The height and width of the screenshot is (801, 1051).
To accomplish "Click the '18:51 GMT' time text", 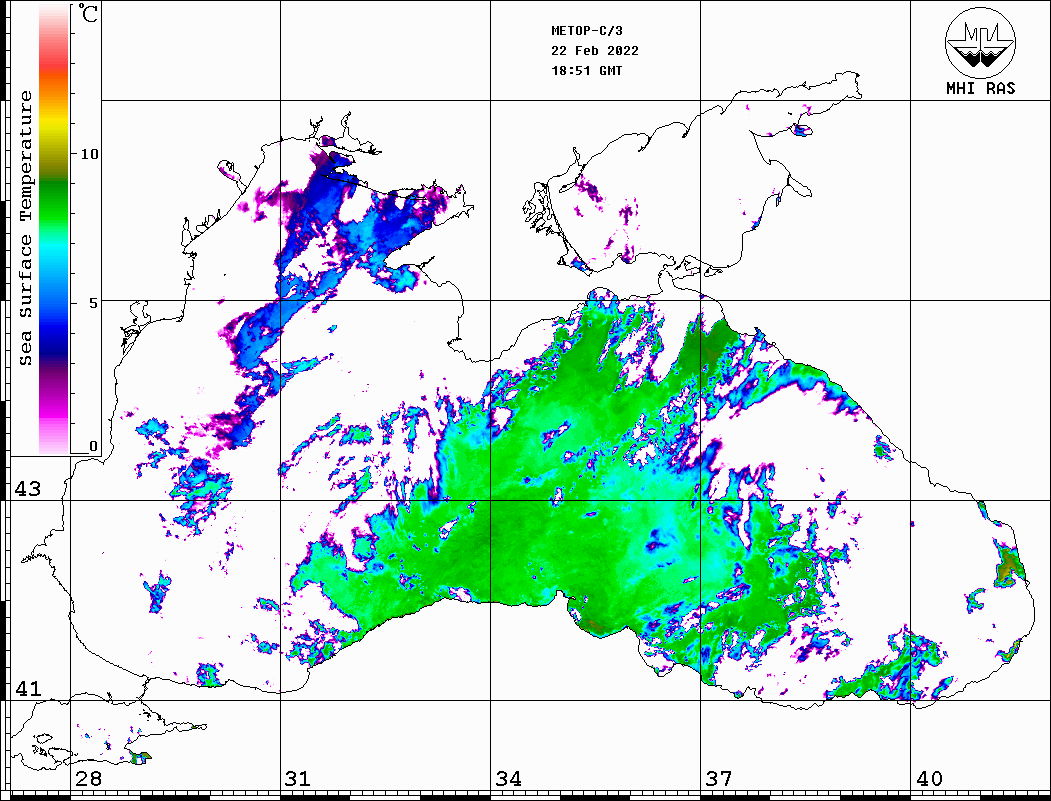I will (x=587, y=71).
